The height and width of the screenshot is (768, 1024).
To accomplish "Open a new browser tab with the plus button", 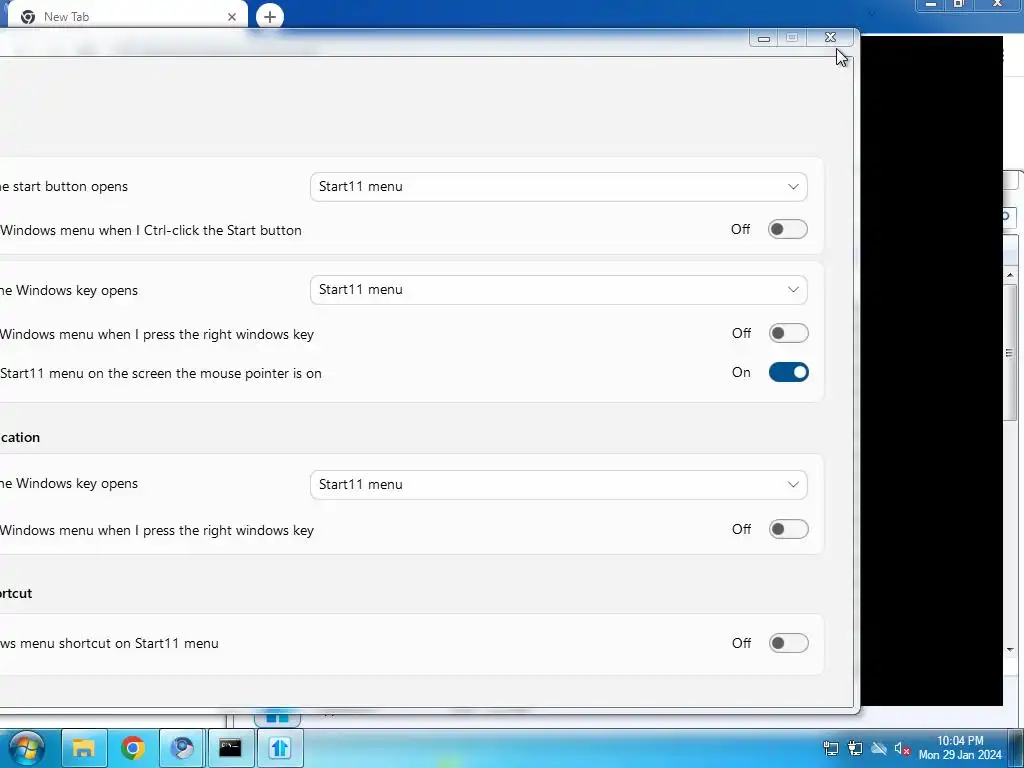I will click(x=270, y=17).
